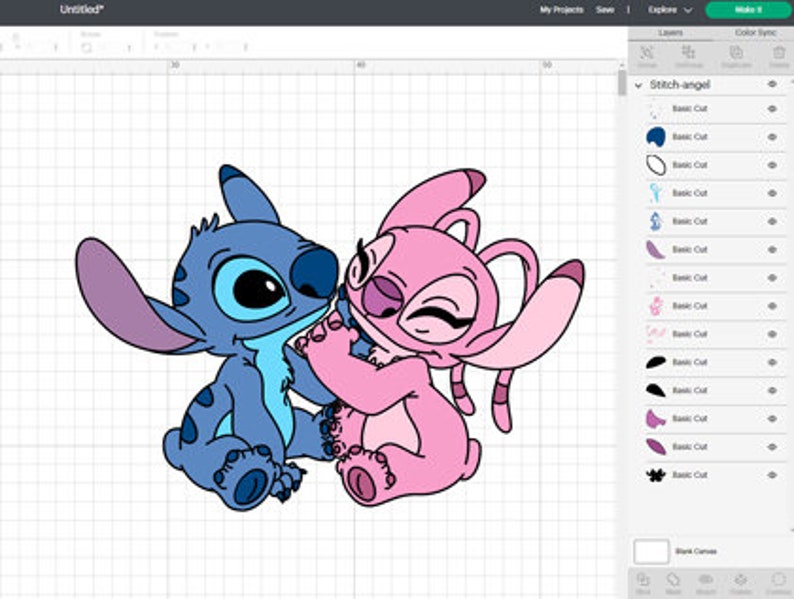Click Save in the top bar
794x599 pixels.
pyautogui.click(x=605, y=10)
